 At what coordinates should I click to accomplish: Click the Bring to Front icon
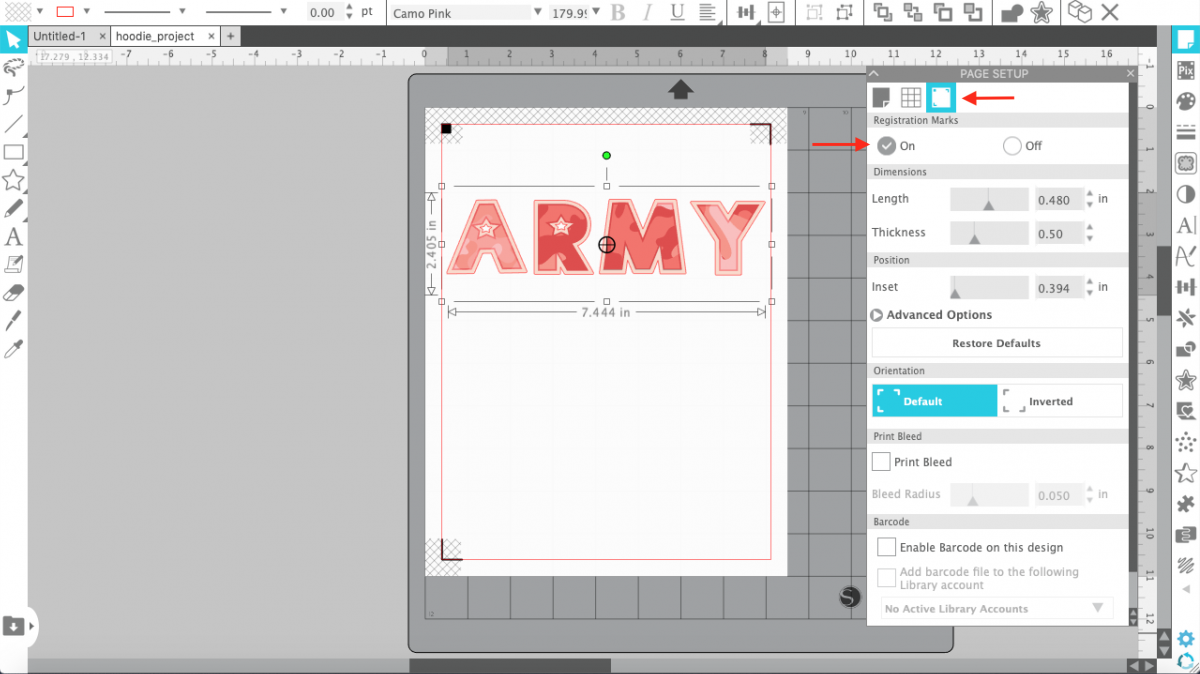tap(883, 12)
